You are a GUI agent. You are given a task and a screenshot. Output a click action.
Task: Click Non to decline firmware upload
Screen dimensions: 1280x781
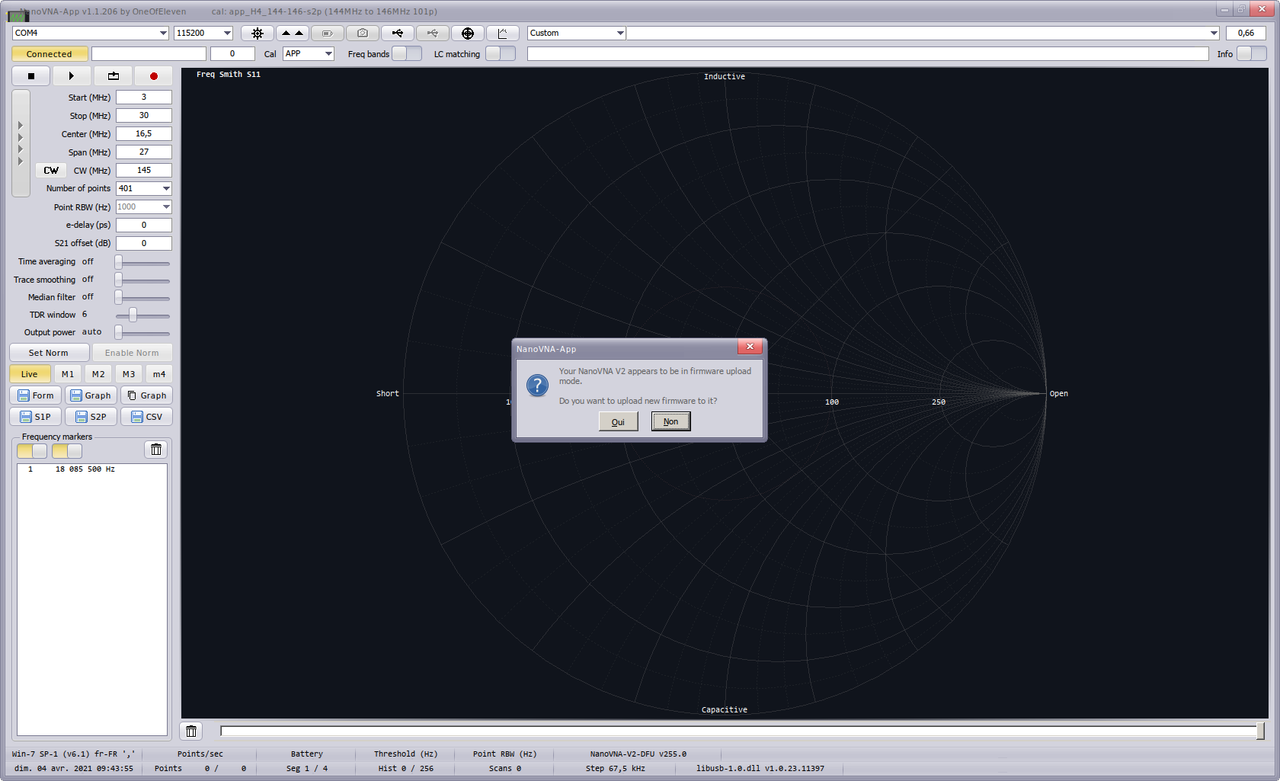click(x=671, y=422)
